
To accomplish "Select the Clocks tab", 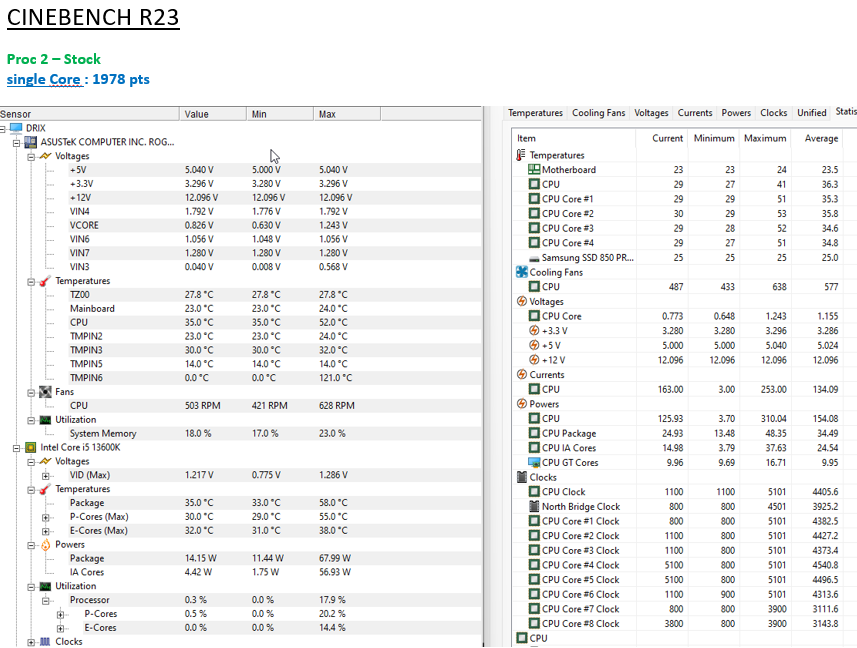I will pyautogui.click(x=773, y=113).
